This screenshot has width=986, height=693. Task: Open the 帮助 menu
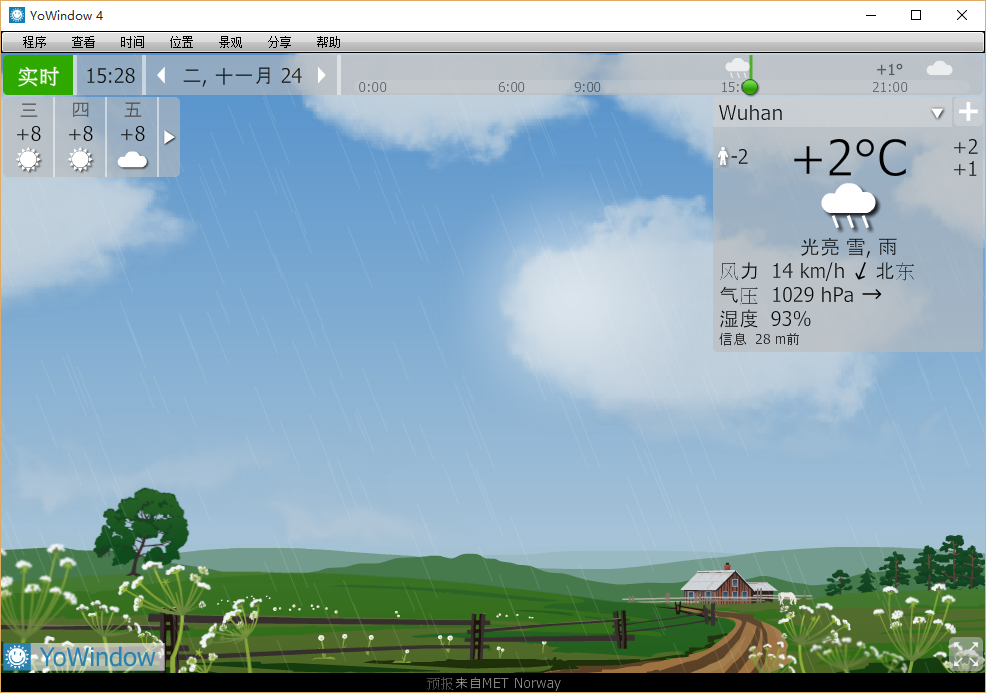pos(328,42)
